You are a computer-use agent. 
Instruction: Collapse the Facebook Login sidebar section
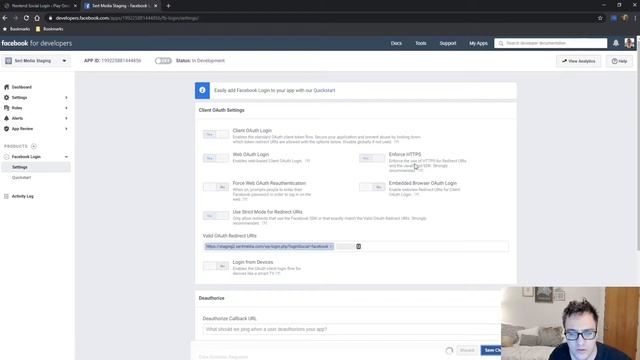(x=66, y=157)
